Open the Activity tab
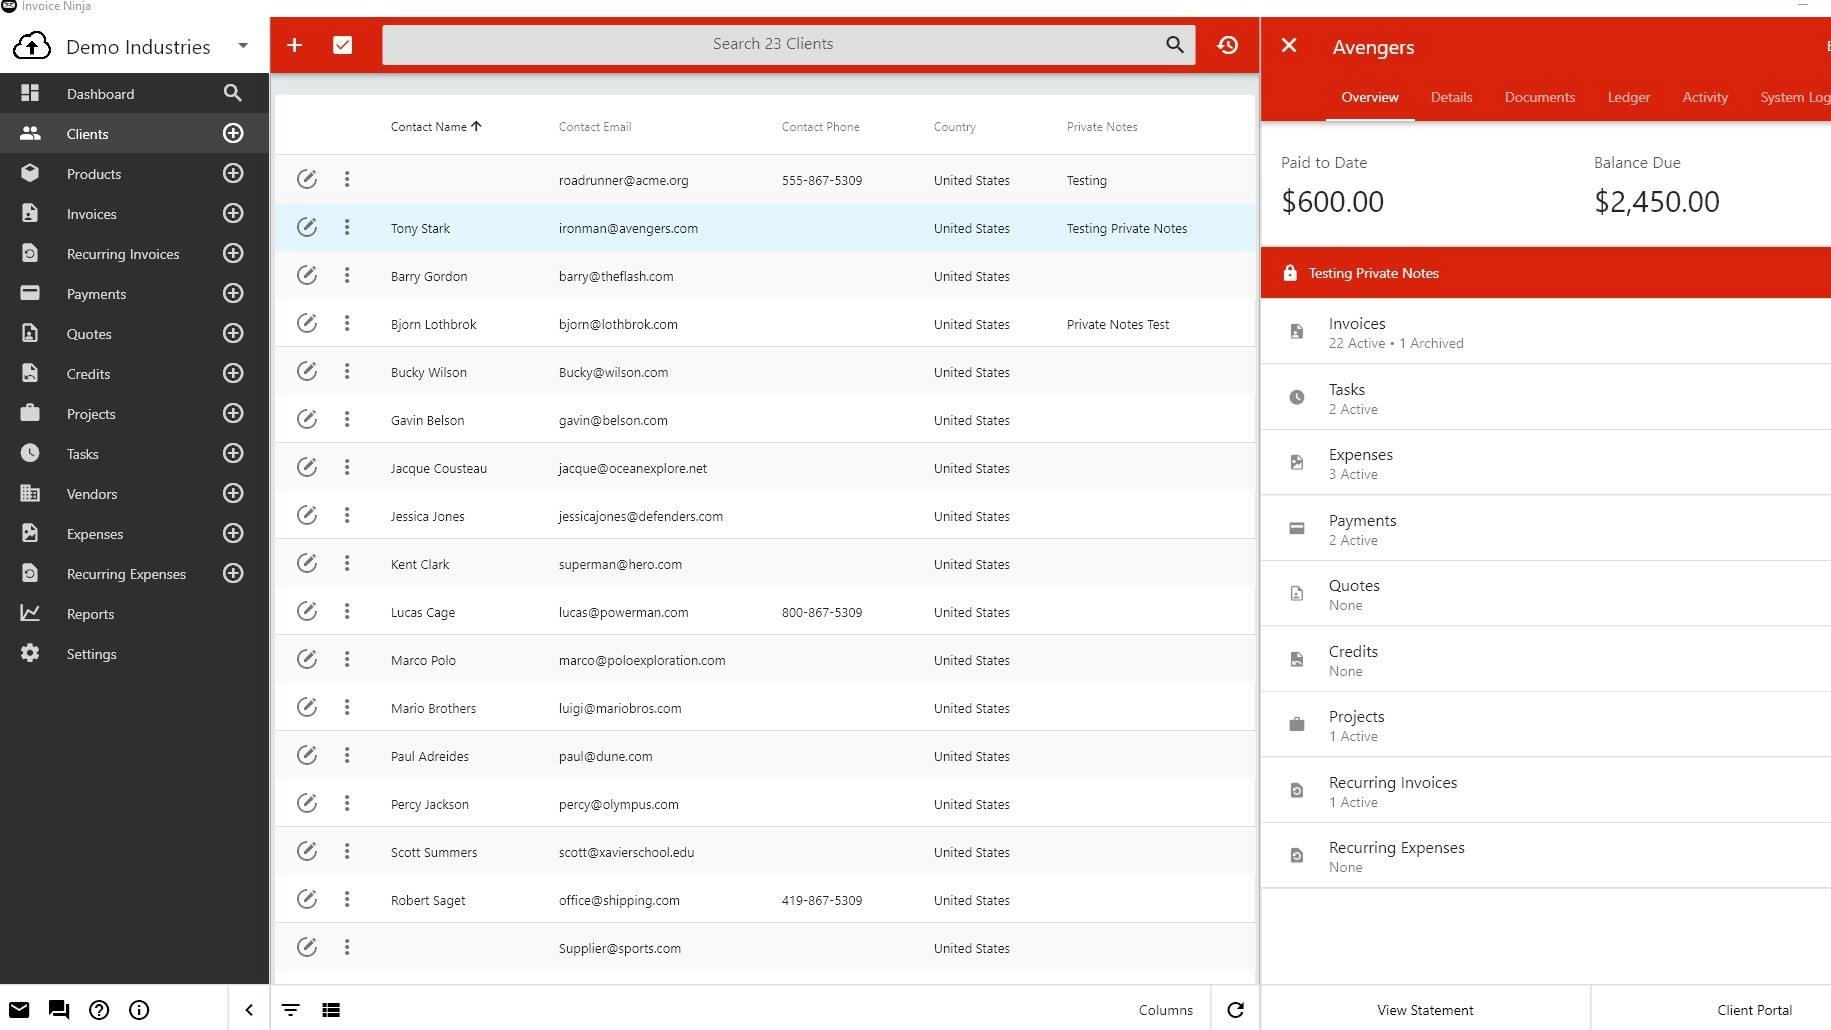Viewport: 1831px width, 1030px height. click(1704, 97)
